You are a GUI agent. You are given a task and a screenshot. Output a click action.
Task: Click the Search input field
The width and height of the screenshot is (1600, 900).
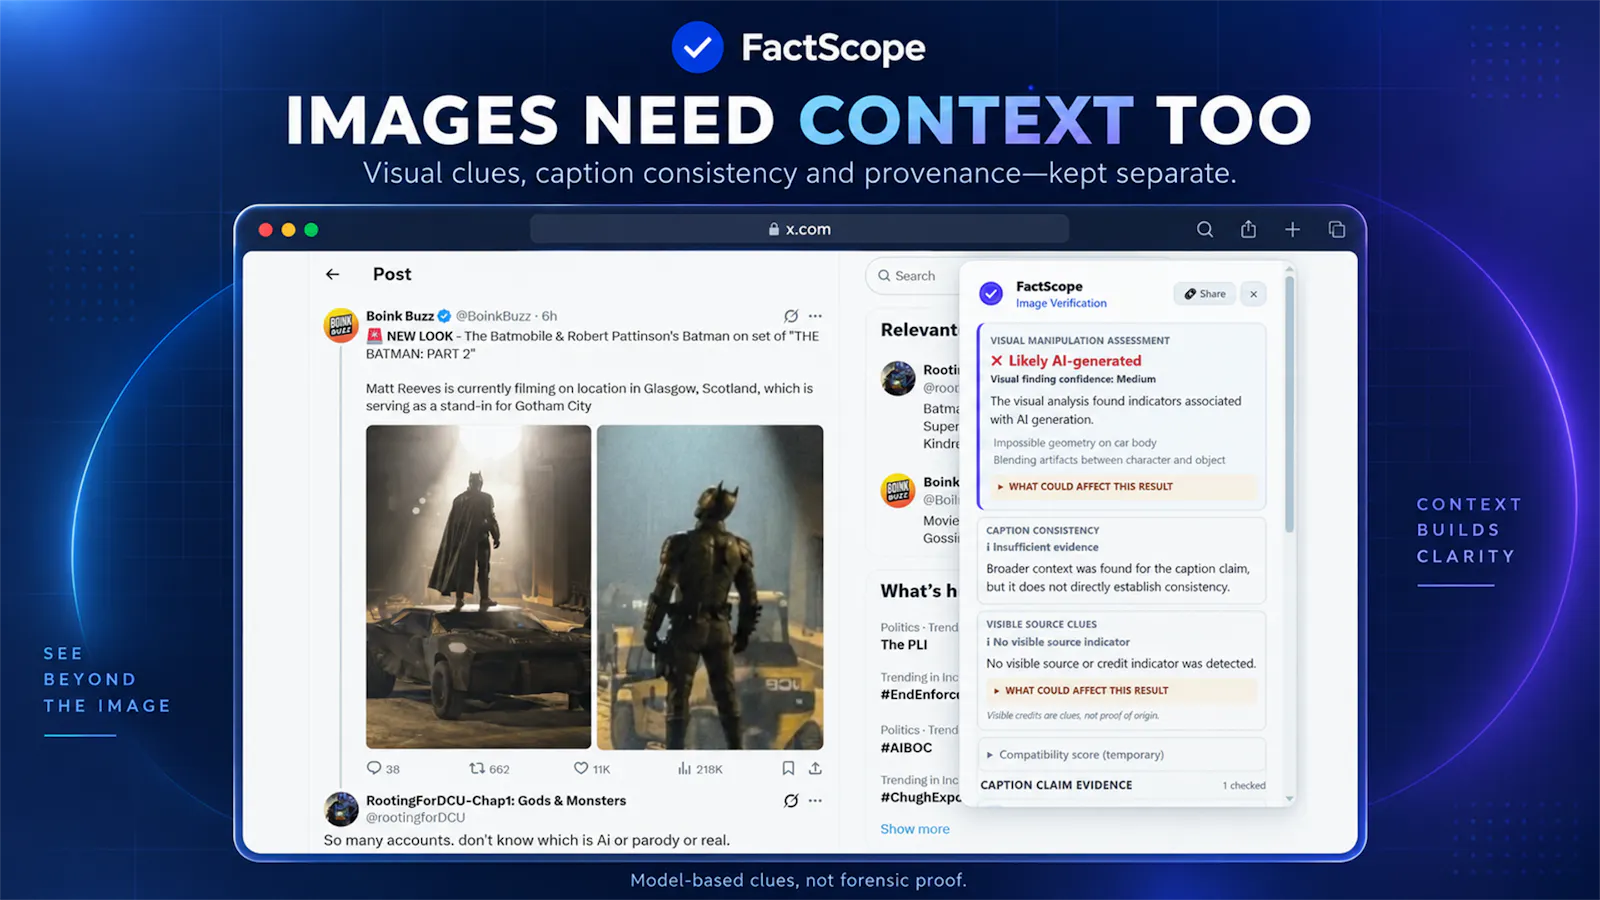[x=912, y=276]
